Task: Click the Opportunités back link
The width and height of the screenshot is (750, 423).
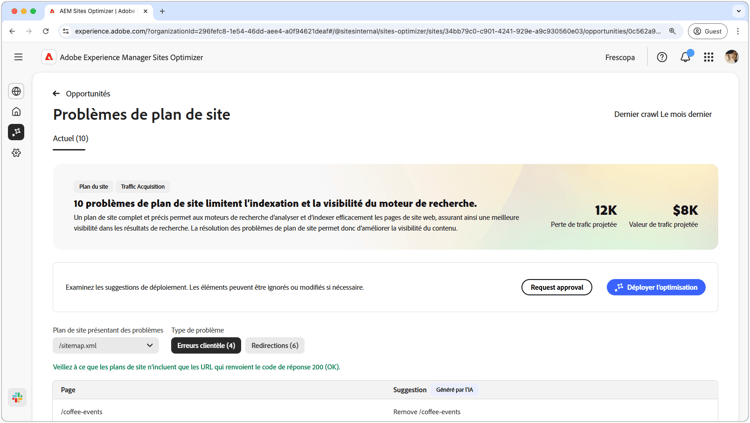Action: pos(88,93)
